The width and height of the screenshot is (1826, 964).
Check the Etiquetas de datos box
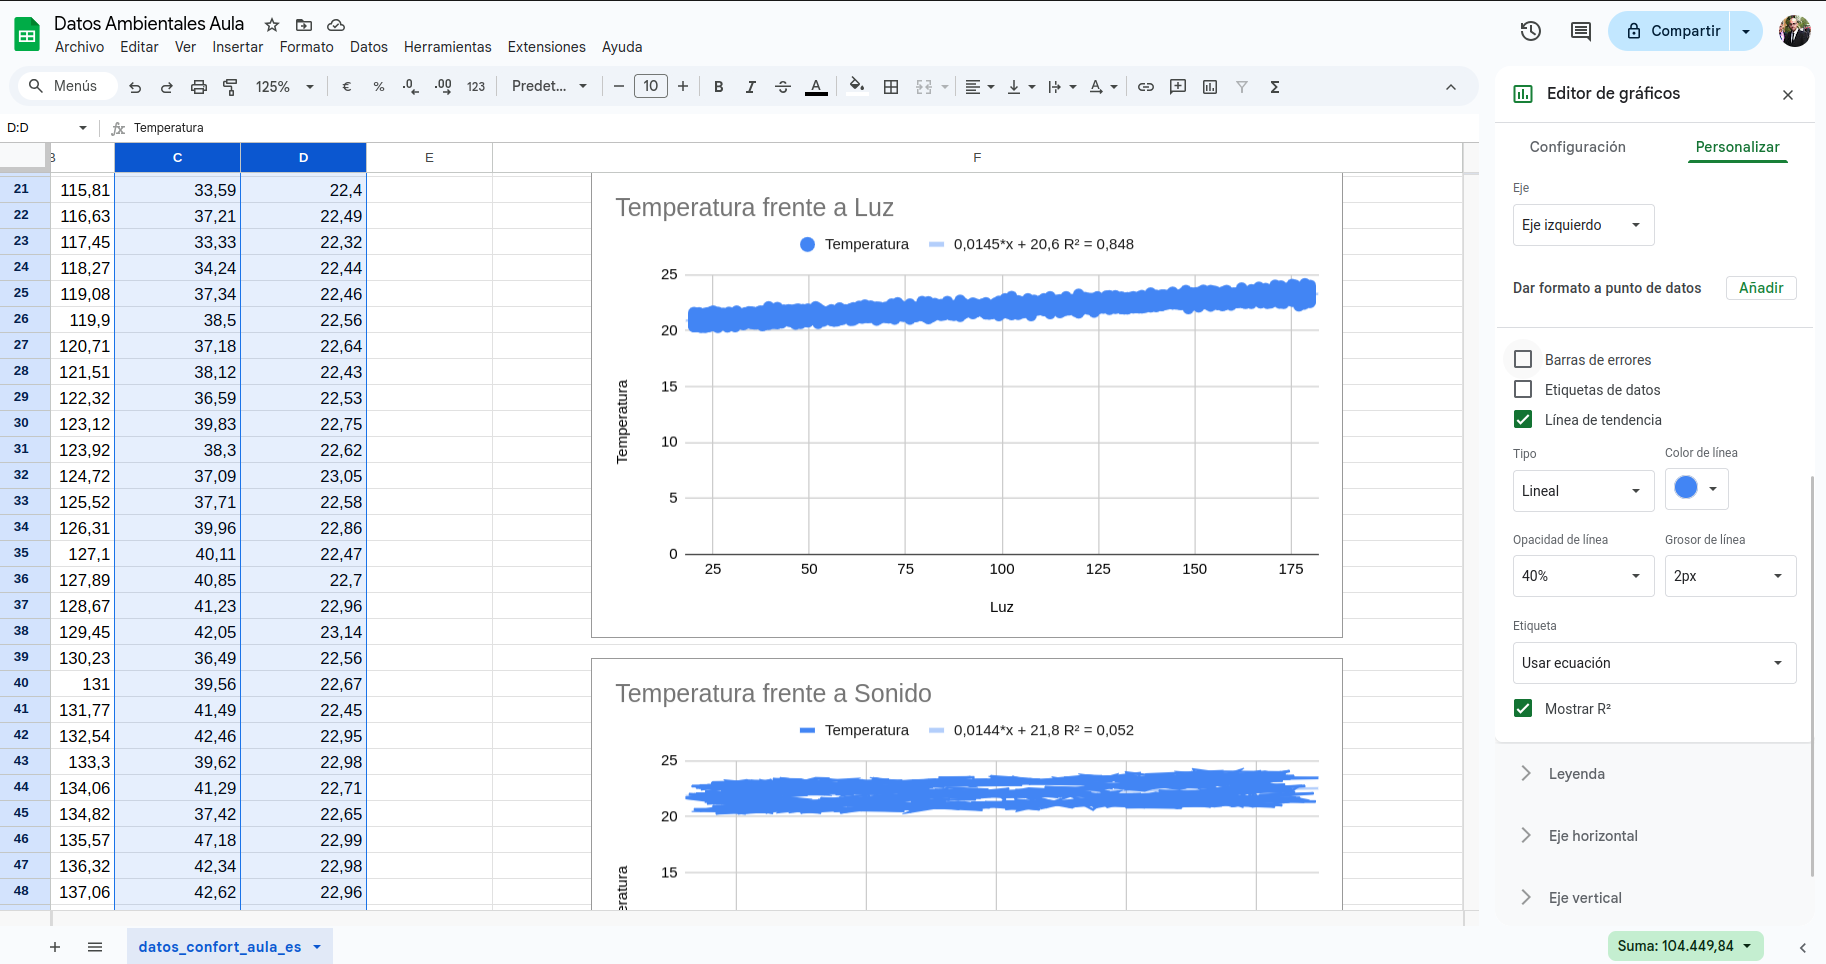(1523, 389)
